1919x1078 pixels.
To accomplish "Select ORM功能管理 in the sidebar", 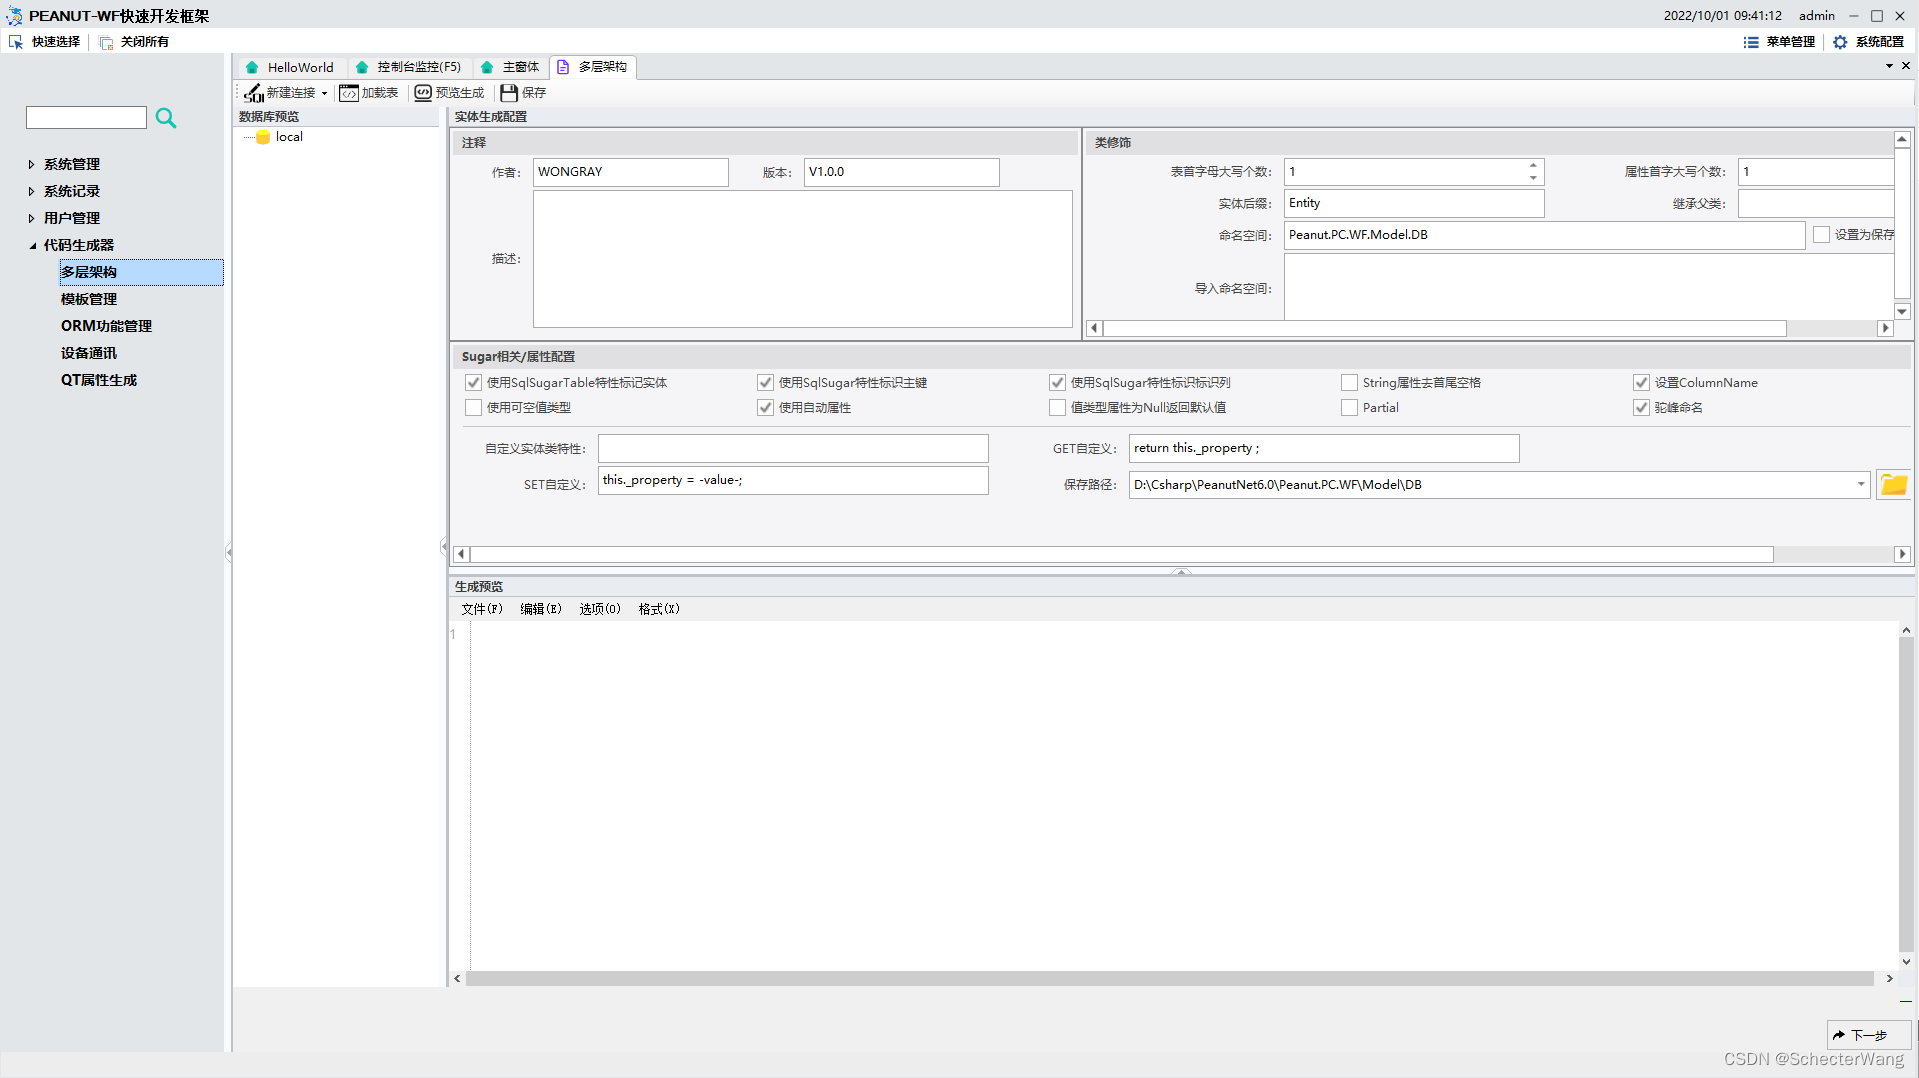I will coord(106,326).
